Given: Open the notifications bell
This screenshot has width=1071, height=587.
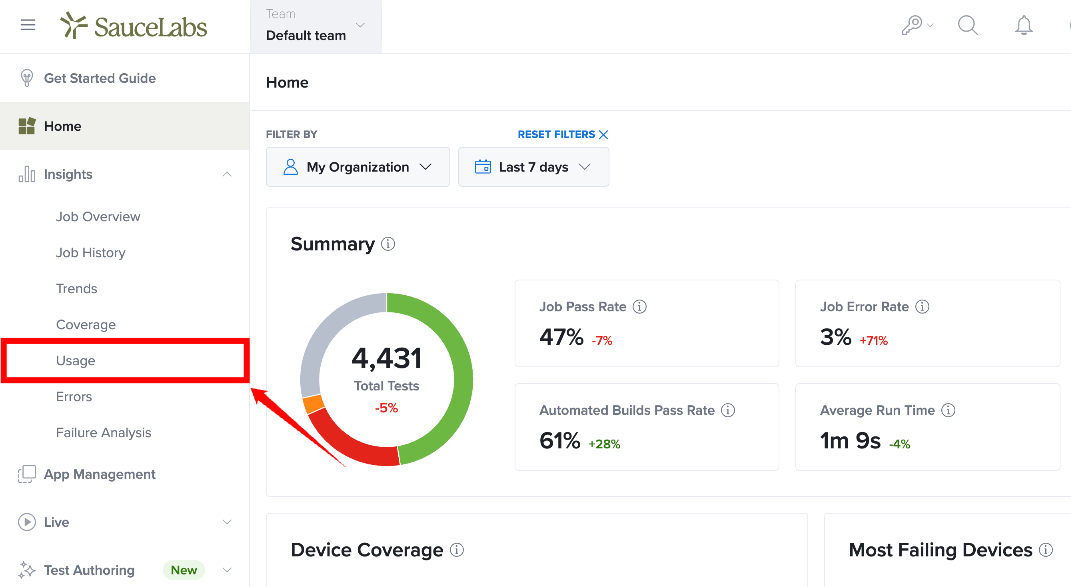Looking at the screenshot, I should 1023,25.
